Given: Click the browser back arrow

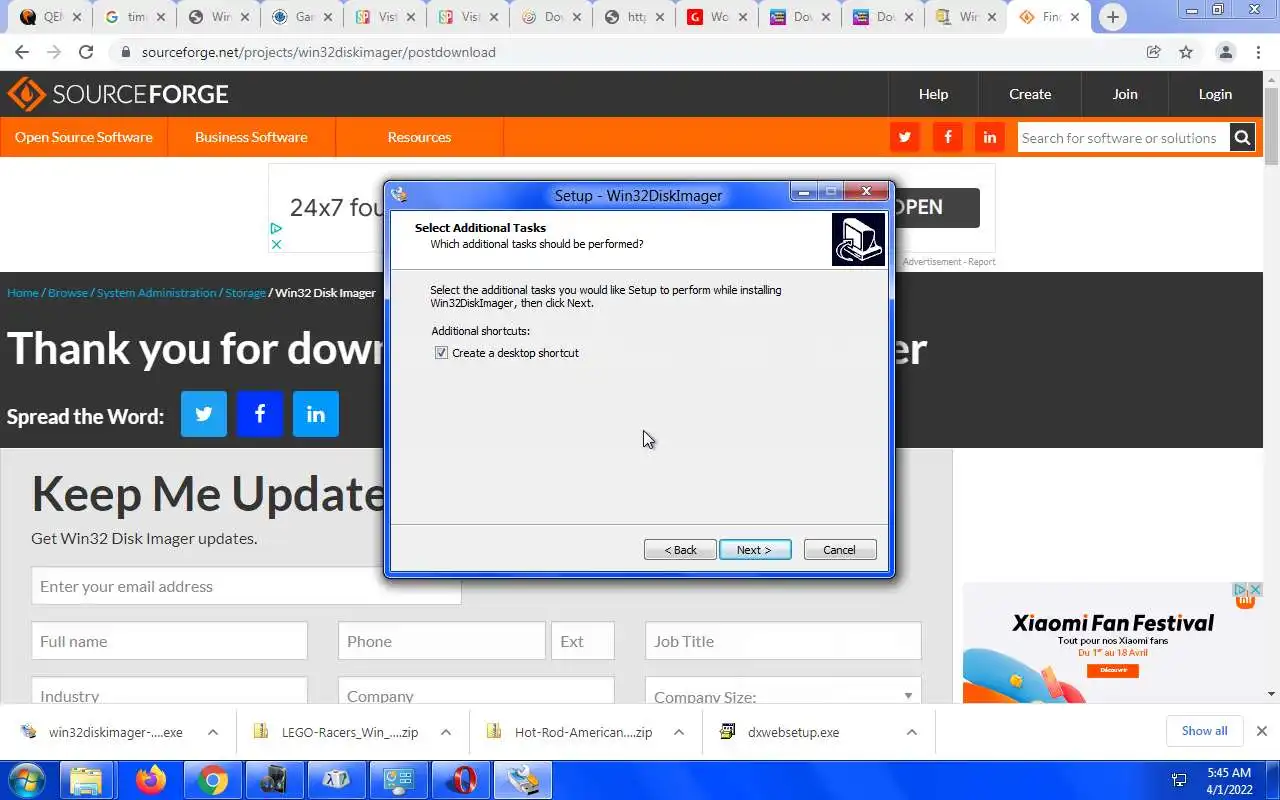Looking at the screenshot, I should pos(22,52).
